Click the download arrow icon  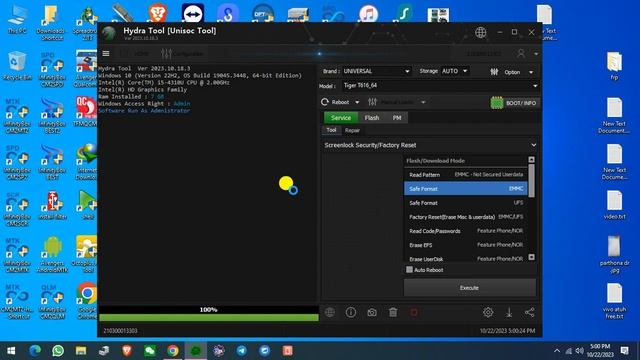click(509, 312)
